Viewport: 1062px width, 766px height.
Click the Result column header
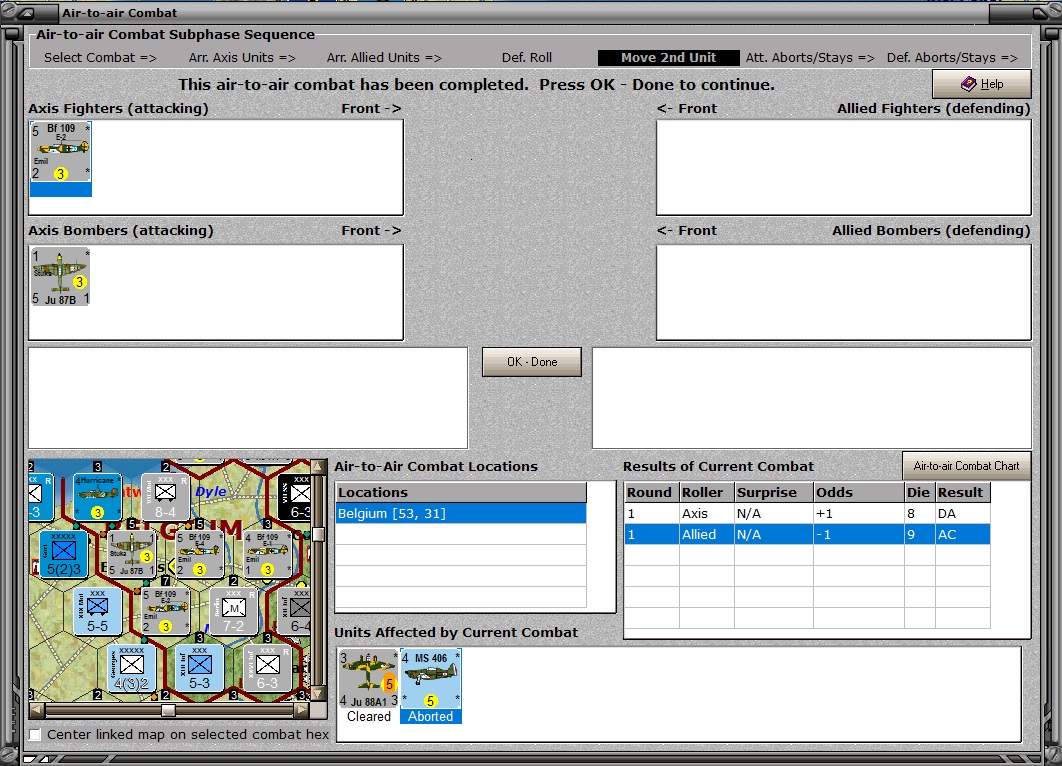click(x=962, y=492)
